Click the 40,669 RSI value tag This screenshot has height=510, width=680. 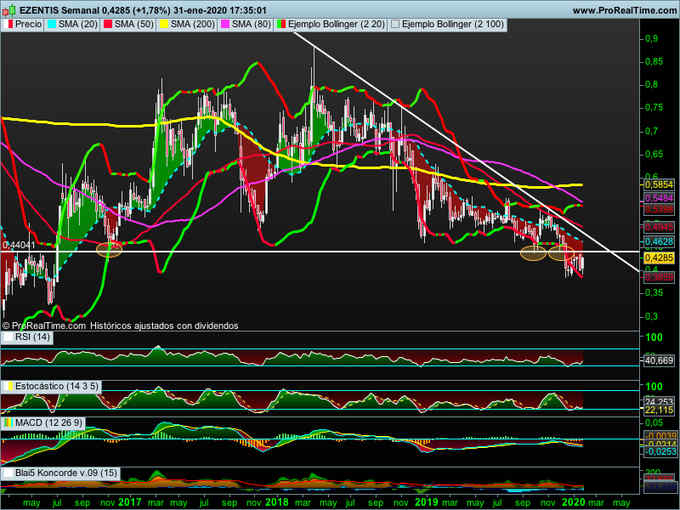pos(659,360)
